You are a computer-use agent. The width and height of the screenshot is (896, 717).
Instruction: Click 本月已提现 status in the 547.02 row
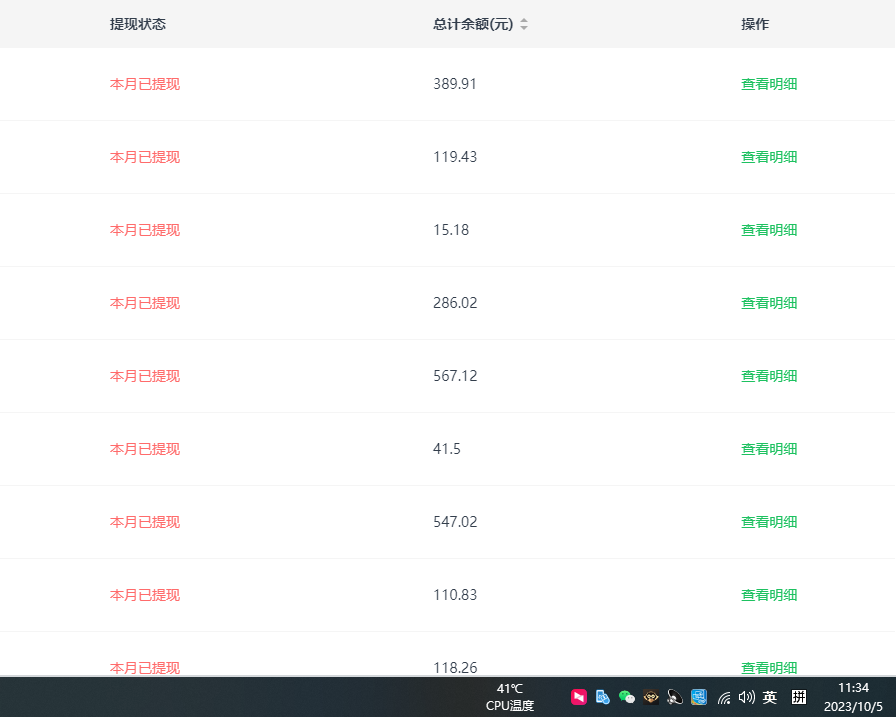pos(145,522)
